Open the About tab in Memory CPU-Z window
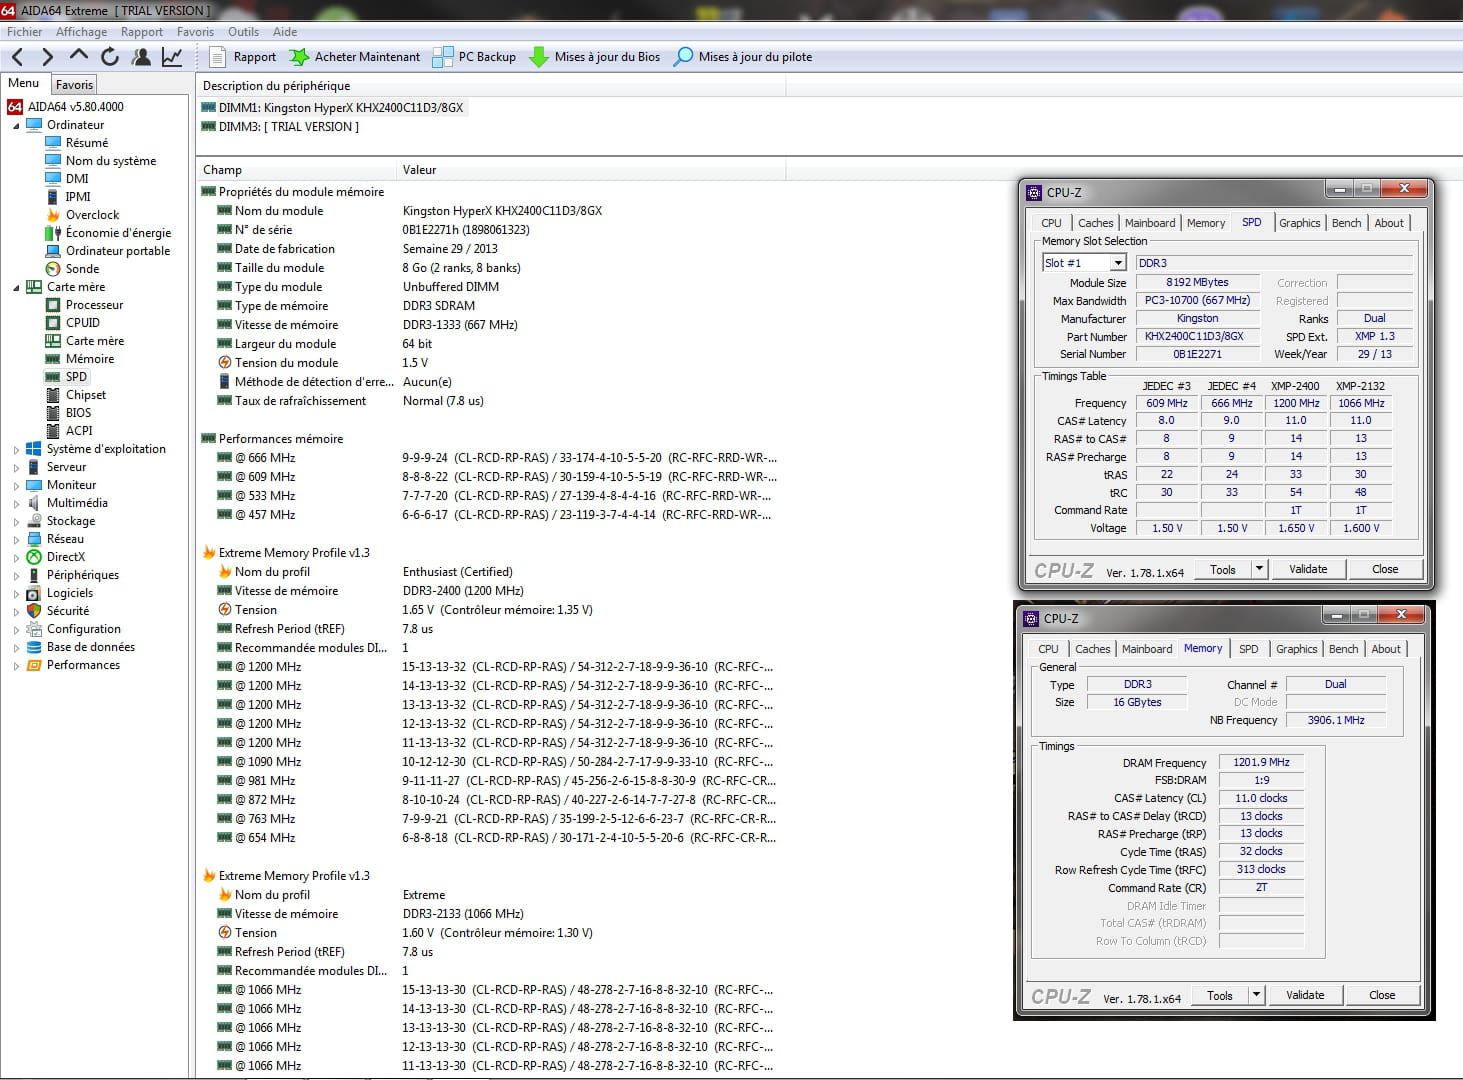1463x1080 pixels. pyautogui.click(x=1386, y=649)
